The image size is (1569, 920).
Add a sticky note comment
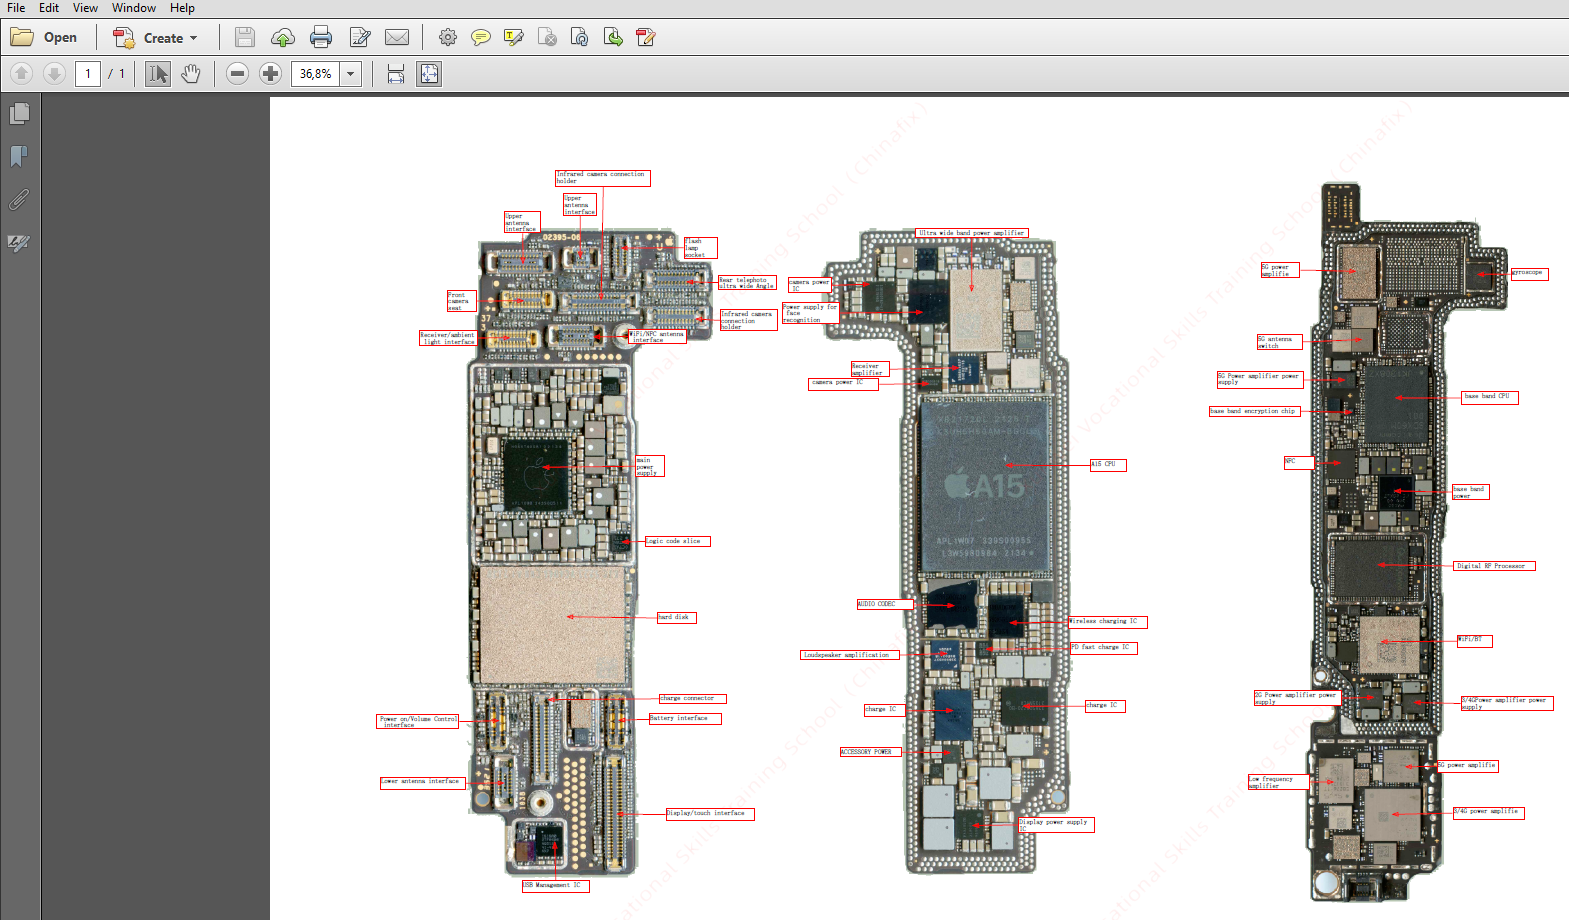[x=481, y=38]
